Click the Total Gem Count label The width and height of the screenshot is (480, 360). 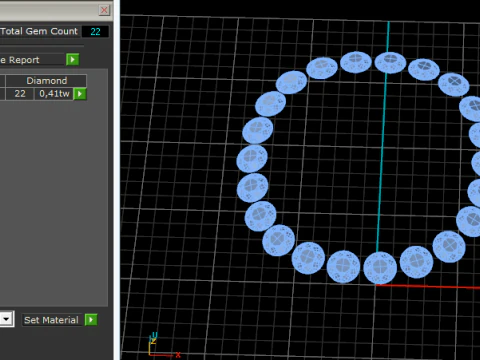tap(39, 31)
